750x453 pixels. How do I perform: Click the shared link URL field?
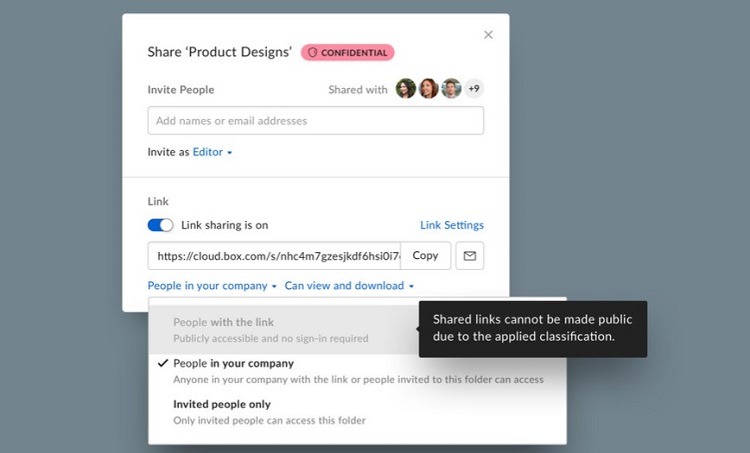click(274, 256)
